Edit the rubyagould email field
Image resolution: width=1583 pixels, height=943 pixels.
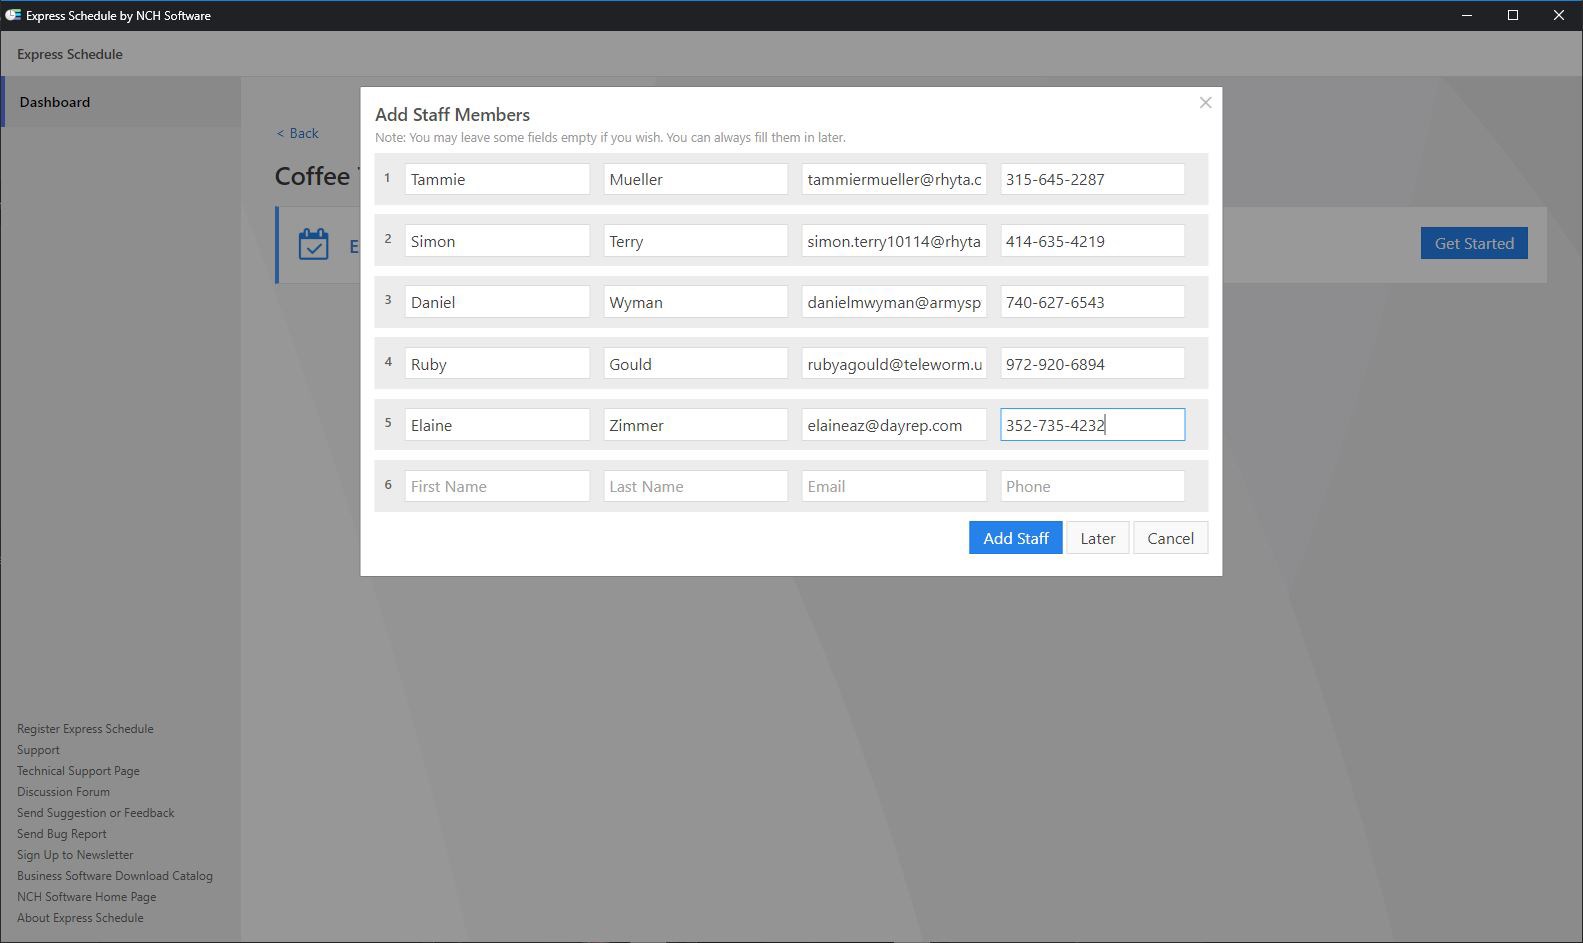[x=894, y=364]
